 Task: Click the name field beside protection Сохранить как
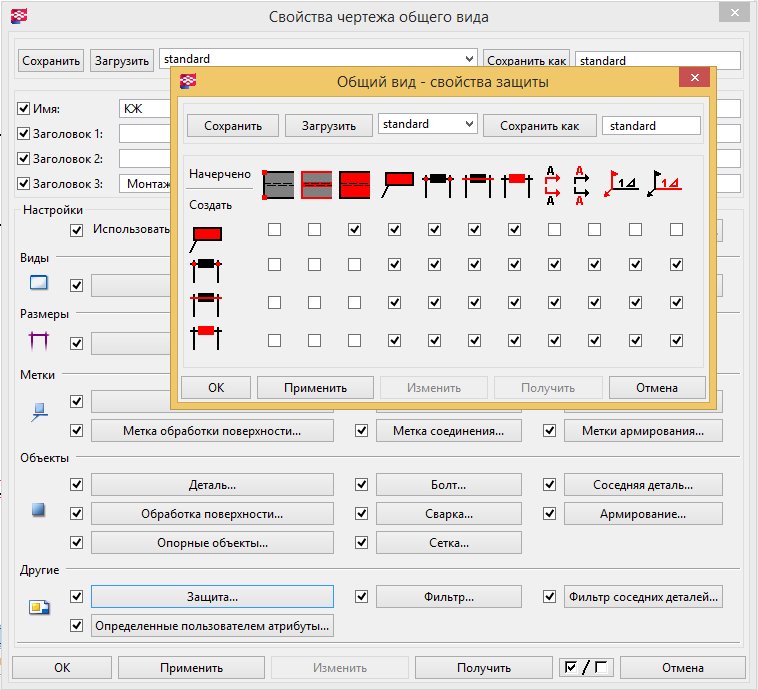[652, 126]
